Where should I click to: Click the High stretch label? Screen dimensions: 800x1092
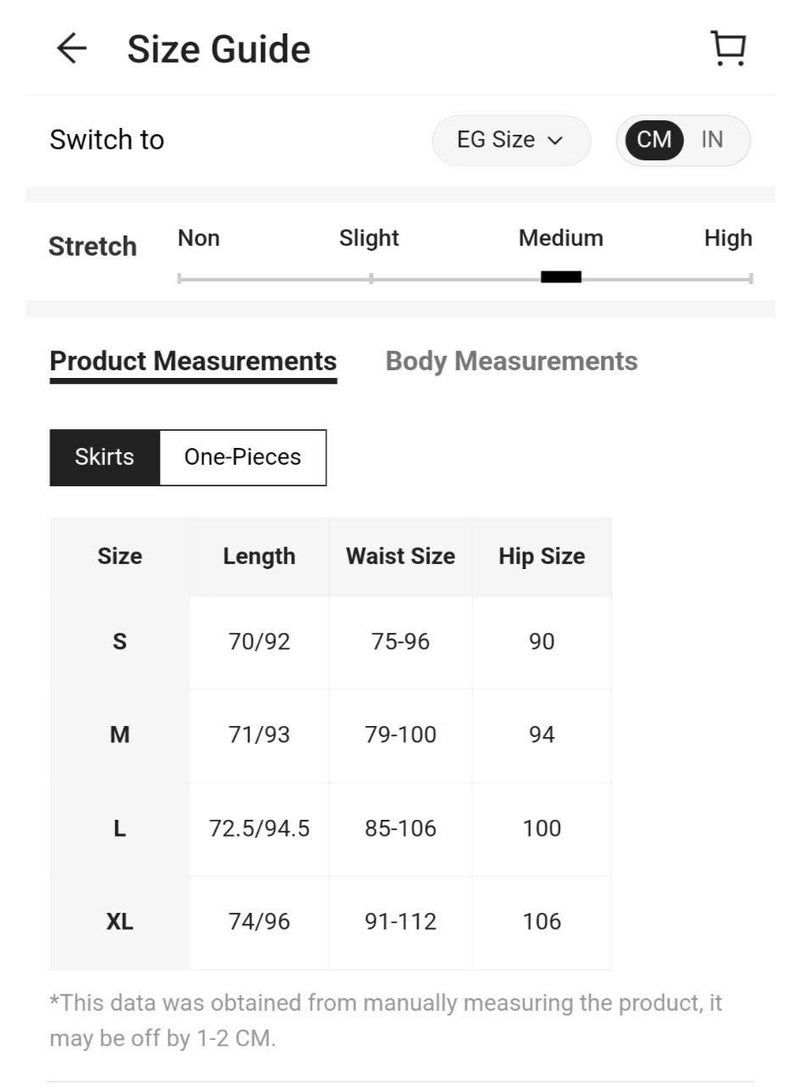coord(727,238)
